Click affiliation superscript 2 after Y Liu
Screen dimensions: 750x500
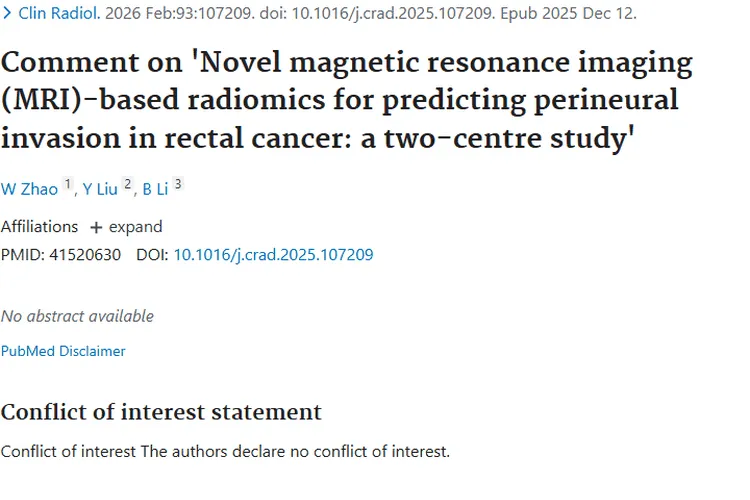pyautogui.click(x=127, y=186)
